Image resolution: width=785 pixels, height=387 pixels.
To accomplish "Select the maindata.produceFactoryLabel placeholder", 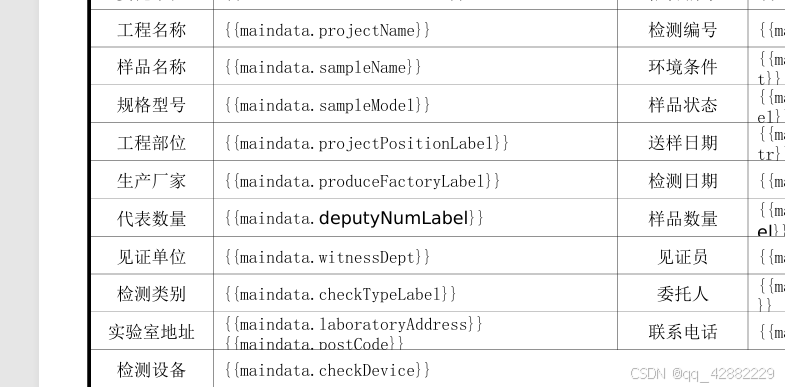I will tap(362, 181).
